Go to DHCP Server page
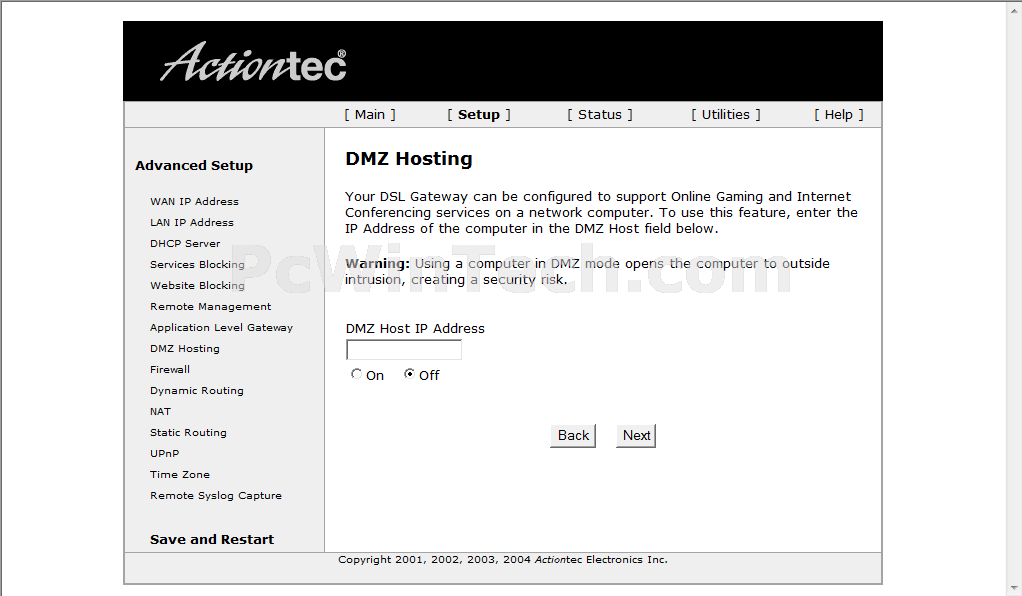 (x=185, y=243)
